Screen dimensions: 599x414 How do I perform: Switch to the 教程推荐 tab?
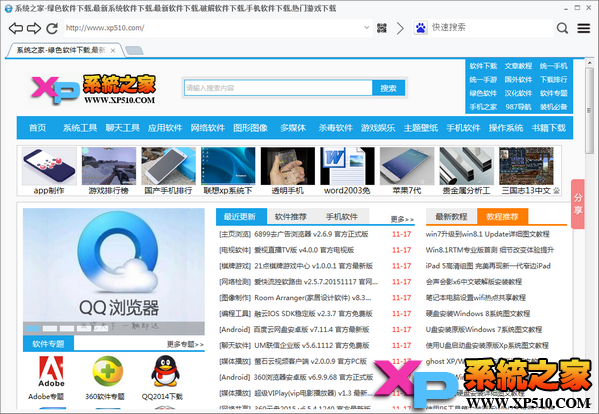(502, 217)
